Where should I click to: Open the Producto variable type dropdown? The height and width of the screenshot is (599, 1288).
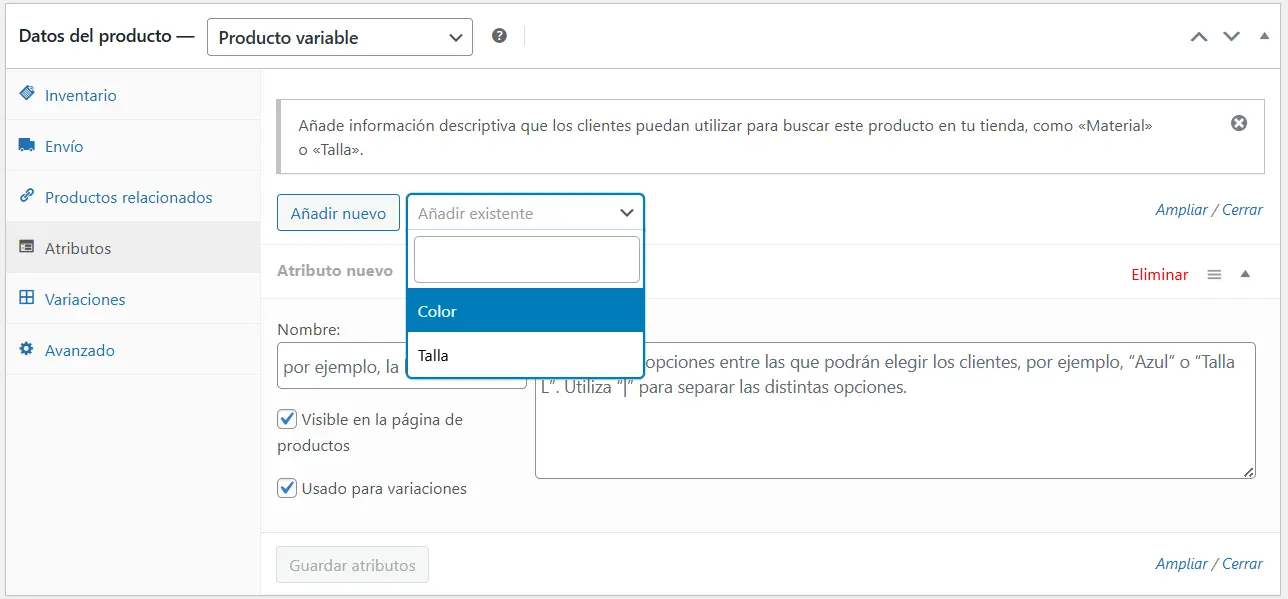click(x=339, y=38)
